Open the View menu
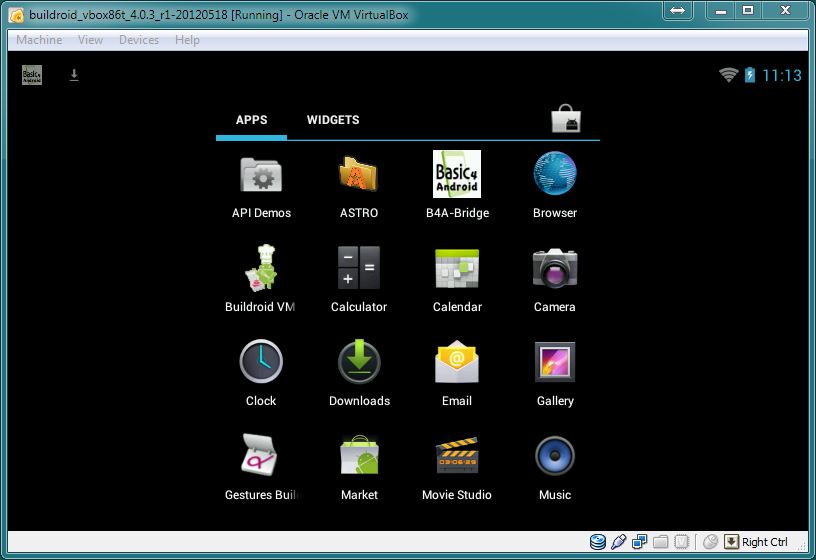 tap(90, 40)
